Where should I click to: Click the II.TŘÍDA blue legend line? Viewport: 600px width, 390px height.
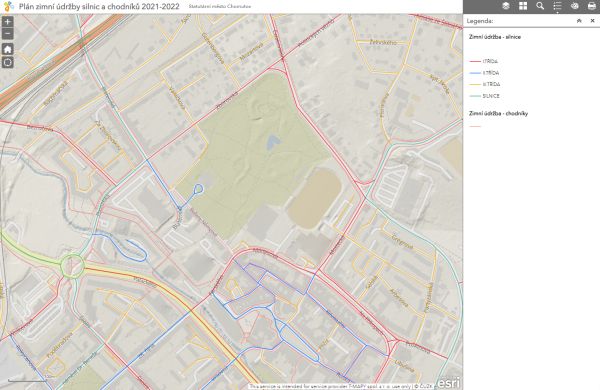tap(475, 73)
